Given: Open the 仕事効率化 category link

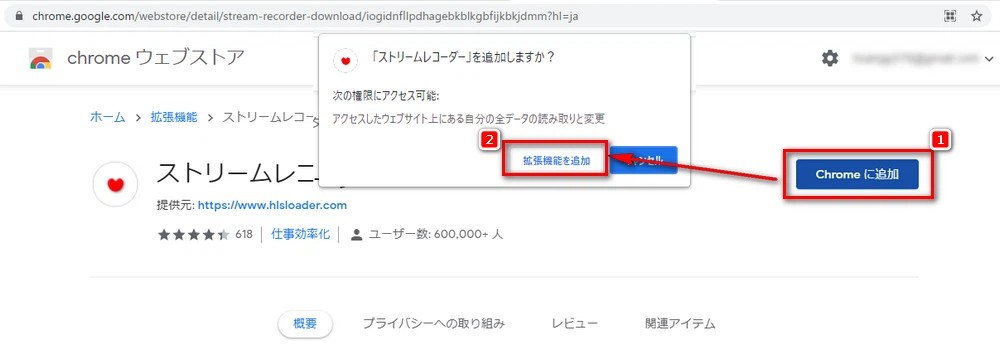Looking at the screenshot, I should [x=300, y=234].
